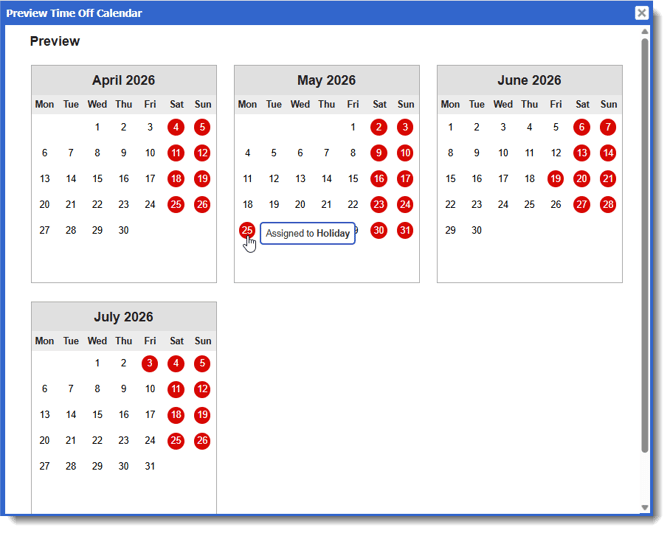Viewport: 670px width, 533px height.
Task: Click July 26 red circle date
Action: (x=202, y=441)
